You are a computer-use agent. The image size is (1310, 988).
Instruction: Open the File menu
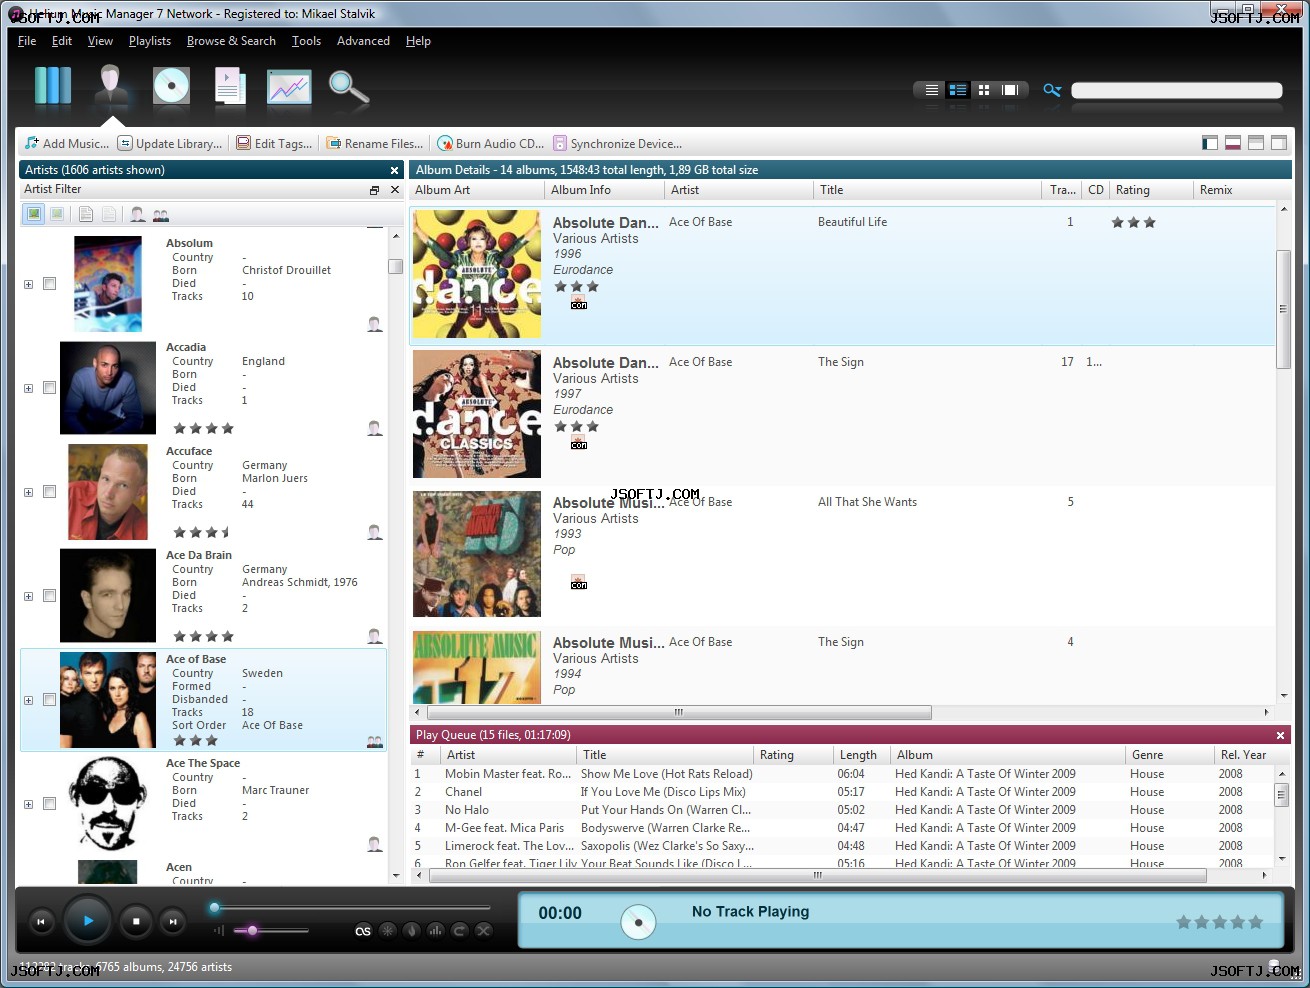click(x=27, y=41)
